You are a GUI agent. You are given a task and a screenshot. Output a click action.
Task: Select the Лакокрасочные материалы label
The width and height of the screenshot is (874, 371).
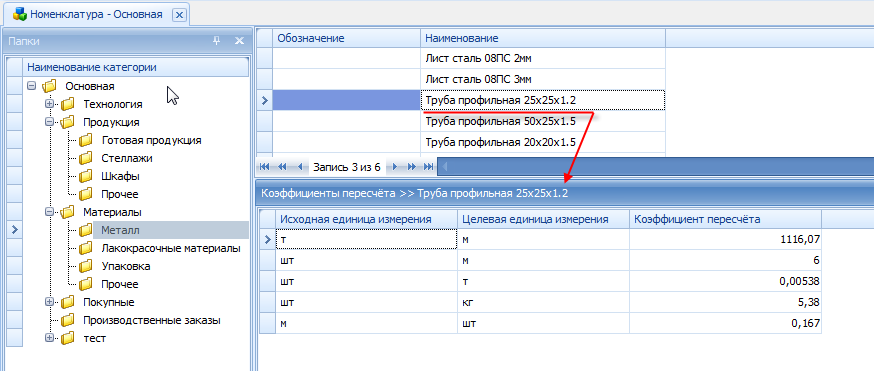171,248
